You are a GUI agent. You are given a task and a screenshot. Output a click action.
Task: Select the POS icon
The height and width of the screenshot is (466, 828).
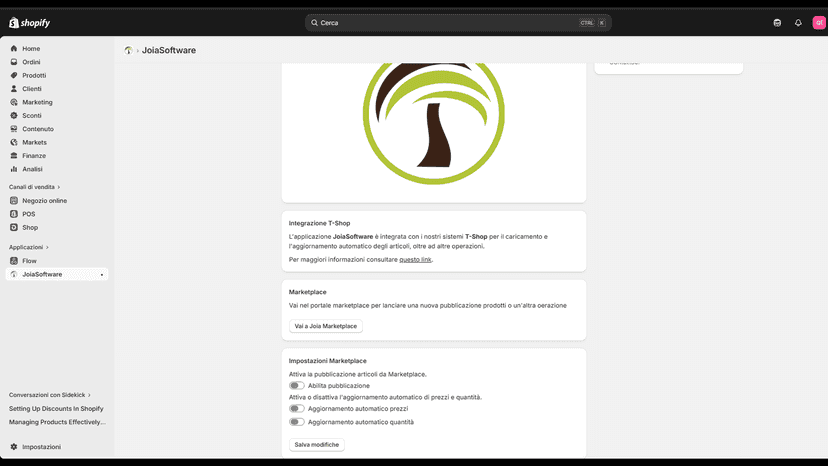14,214
